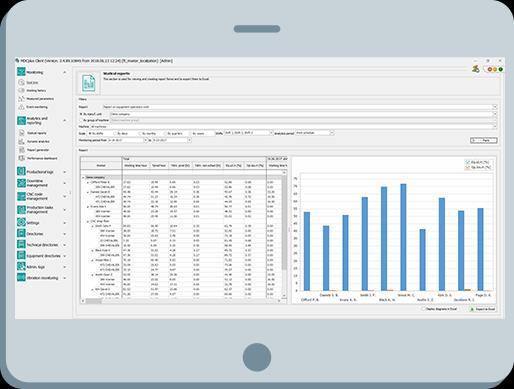Open Vibration monitoring icon
The width and height of the screenshot is (514, 389).
21,277
